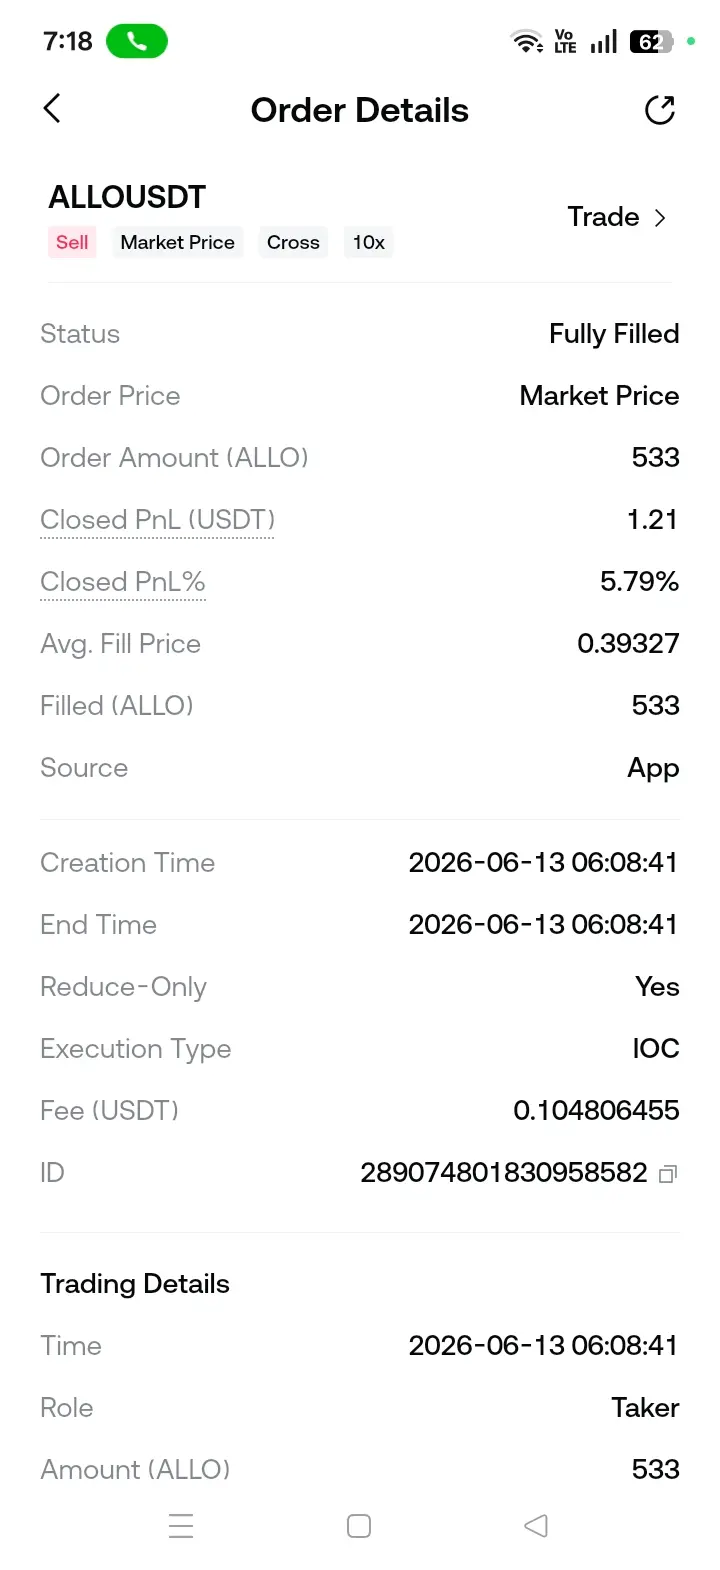Tap the 10x leverage tag
Screen dimensions: 720x1570
tap(369, 243)
